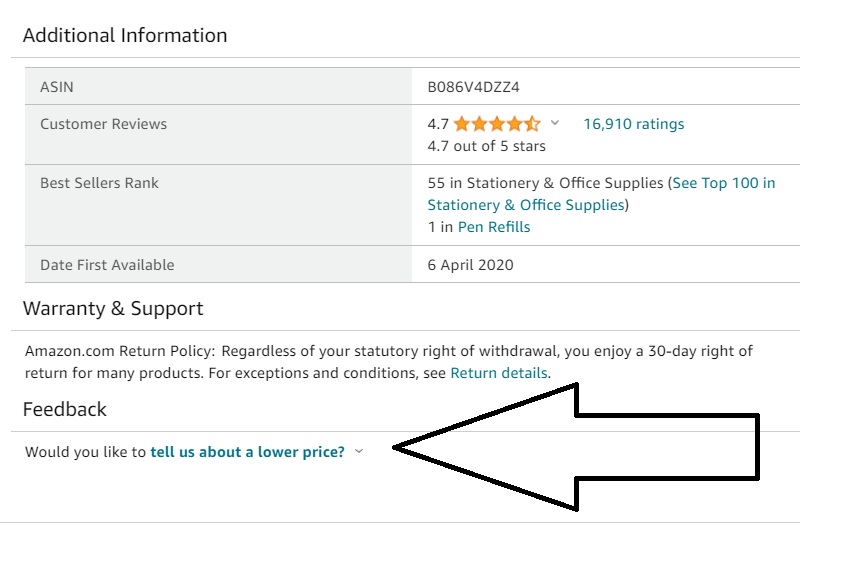
Task: Expand the ratings breakdown chevron beside stars
Action: coord(555,123)
